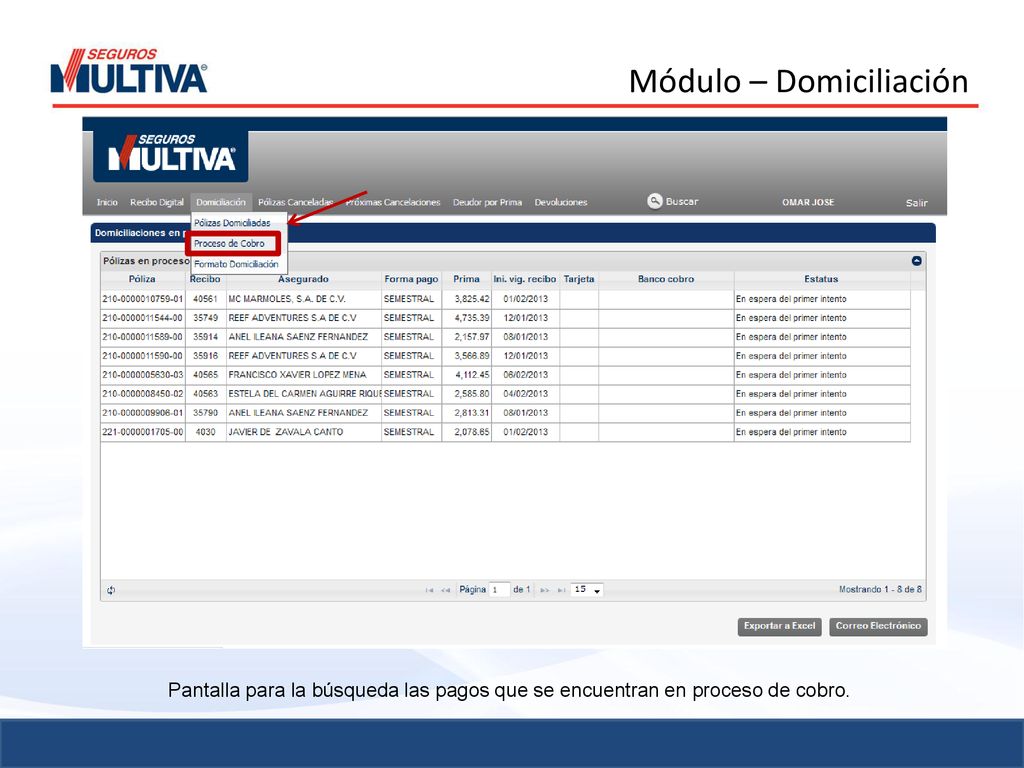The image size is (1024, 768).
Task: Click the Correo Electrónico button
Action: [x=878, y=626]
